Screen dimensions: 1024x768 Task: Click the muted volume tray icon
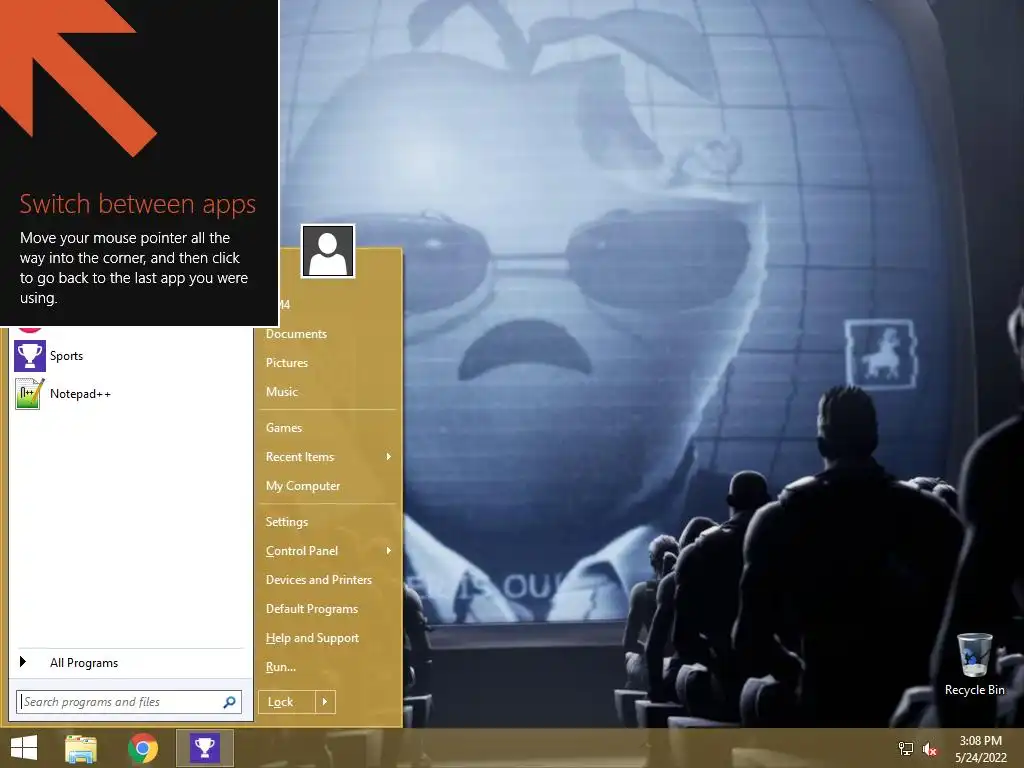(930, 749)
